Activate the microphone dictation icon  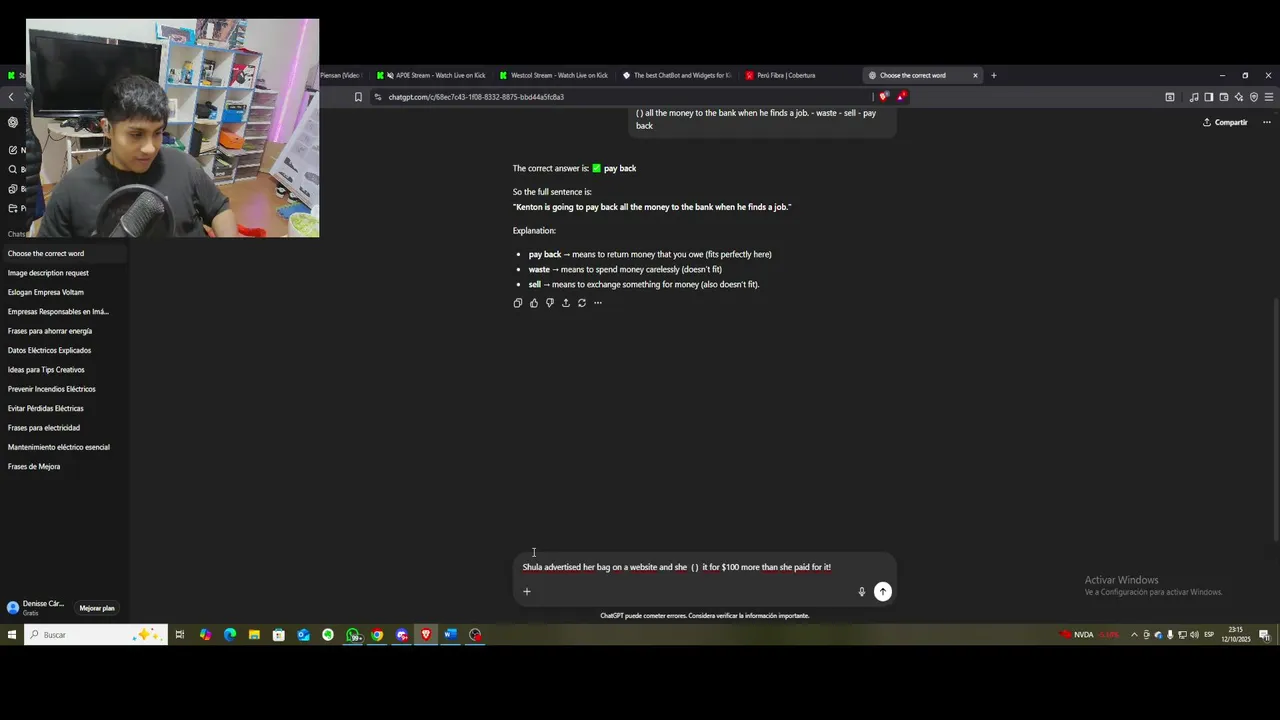861,591
